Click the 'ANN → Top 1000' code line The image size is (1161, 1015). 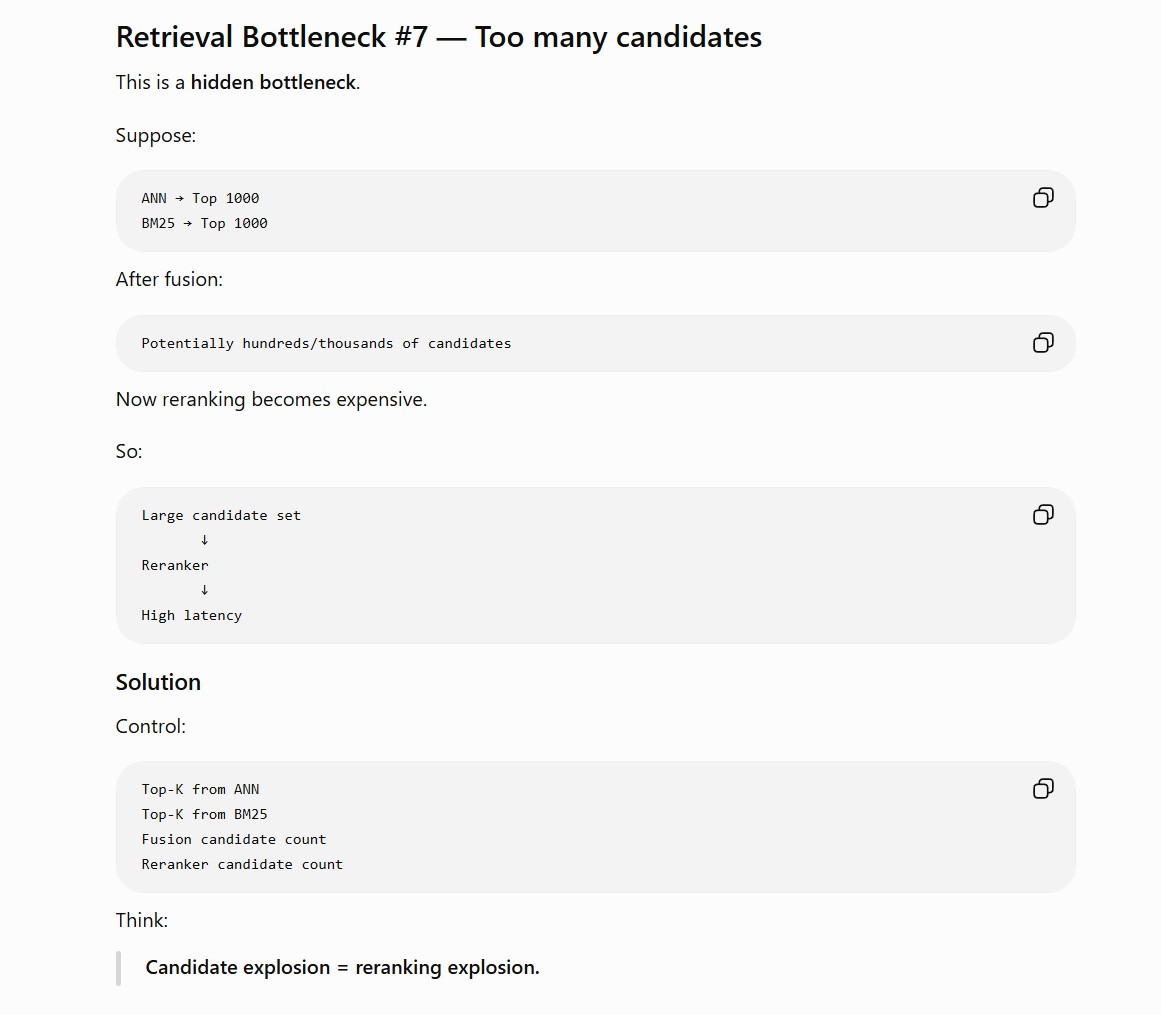(x=200, y=198)
